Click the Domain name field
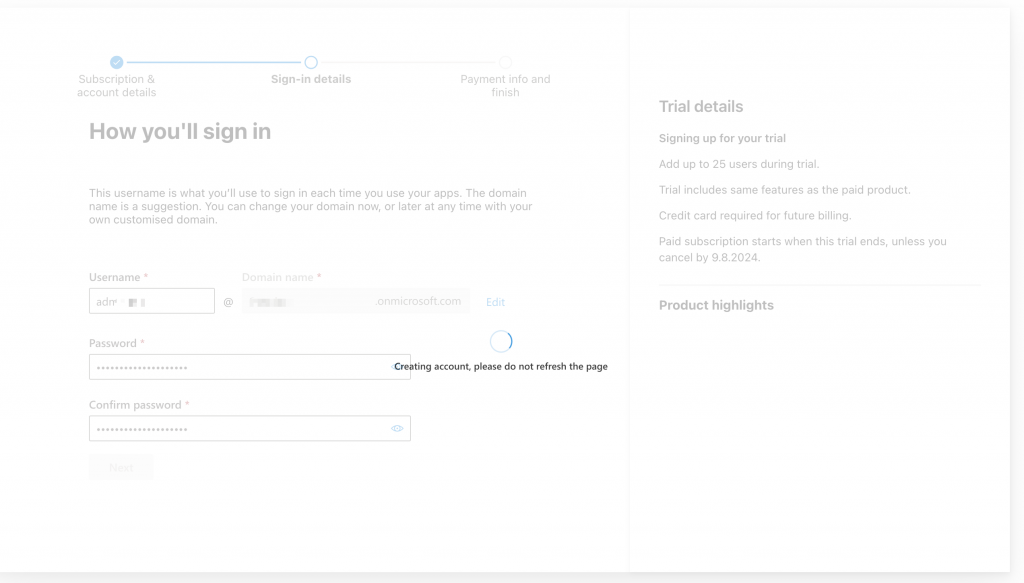Screen dimensions: 1024x583 355,301
